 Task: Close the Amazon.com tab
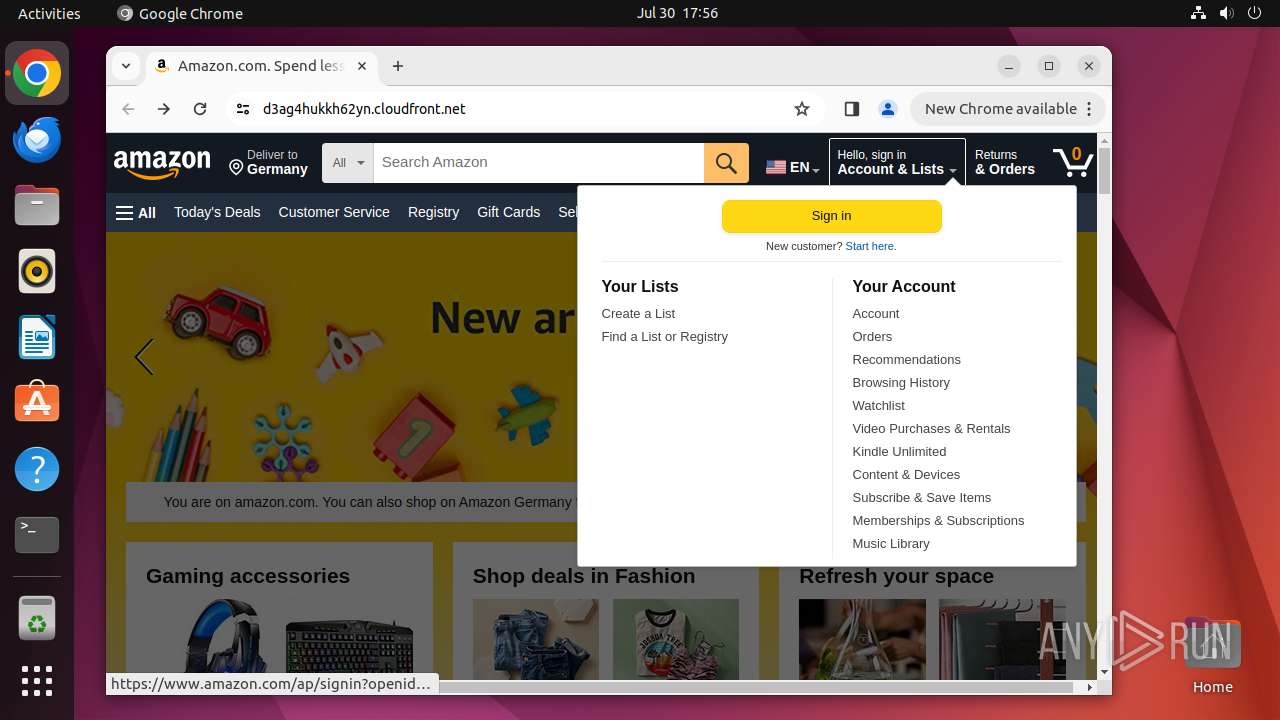(362, 66)
